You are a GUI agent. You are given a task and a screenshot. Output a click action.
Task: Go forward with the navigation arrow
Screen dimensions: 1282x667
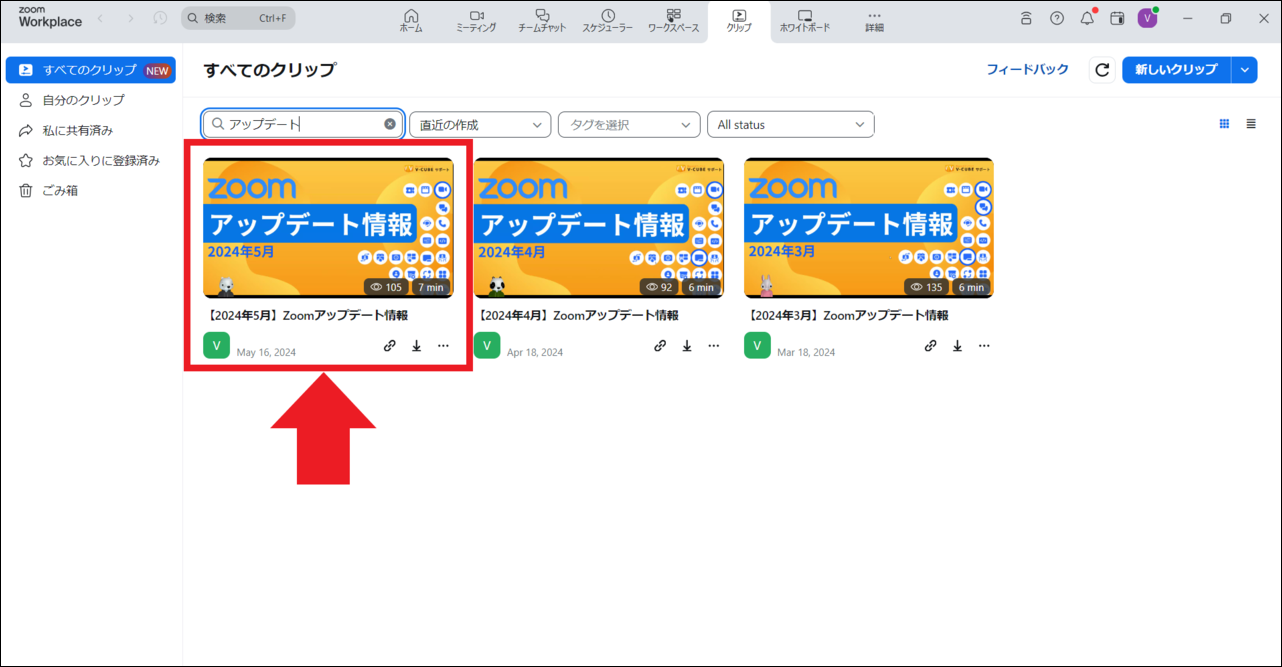(130, 18)
